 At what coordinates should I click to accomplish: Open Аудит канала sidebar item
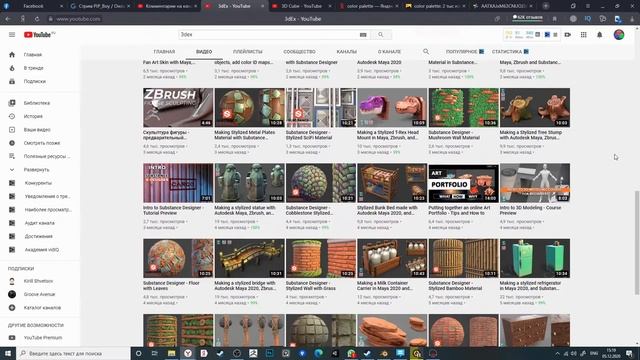(40, 223)
